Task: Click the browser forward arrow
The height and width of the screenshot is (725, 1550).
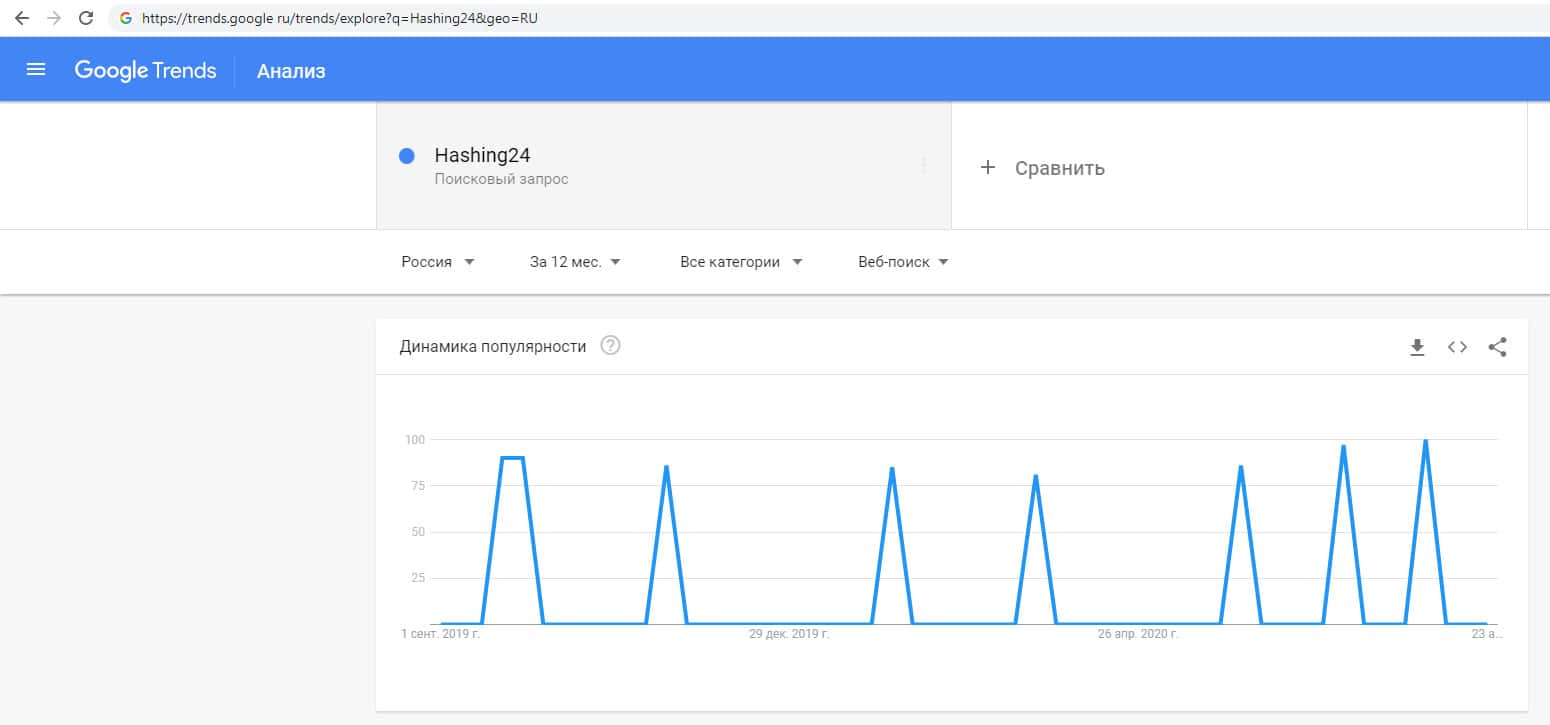Action: pos(54,18)
